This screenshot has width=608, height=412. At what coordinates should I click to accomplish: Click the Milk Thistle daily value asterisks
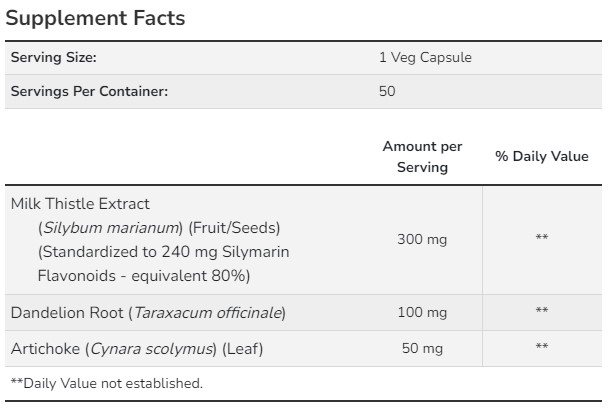point(541,239)
